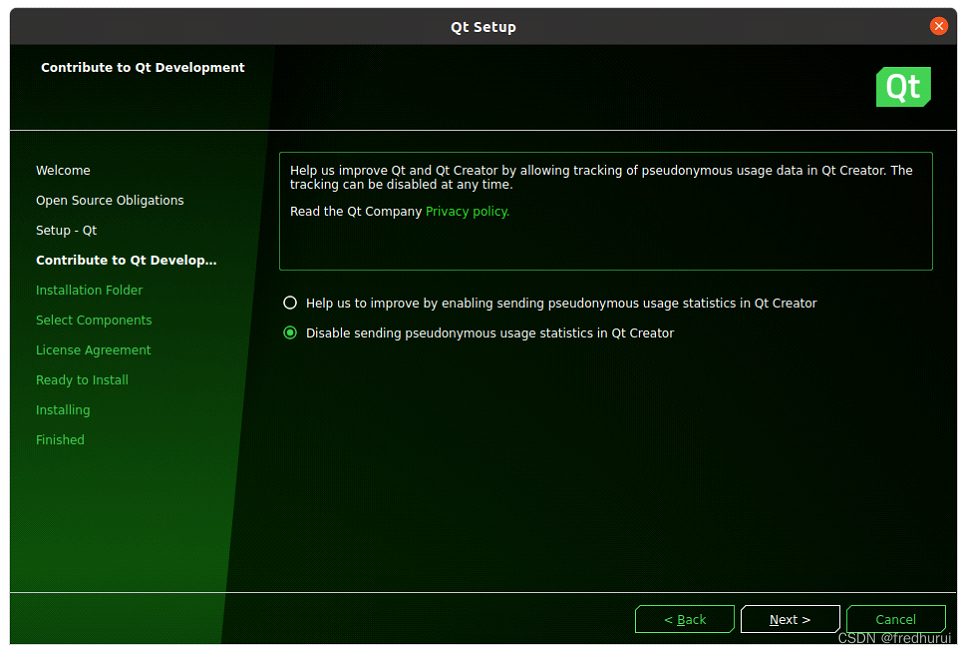Click the Open Source Obligations step
This screenshot has width=967, height=654.
110,201
